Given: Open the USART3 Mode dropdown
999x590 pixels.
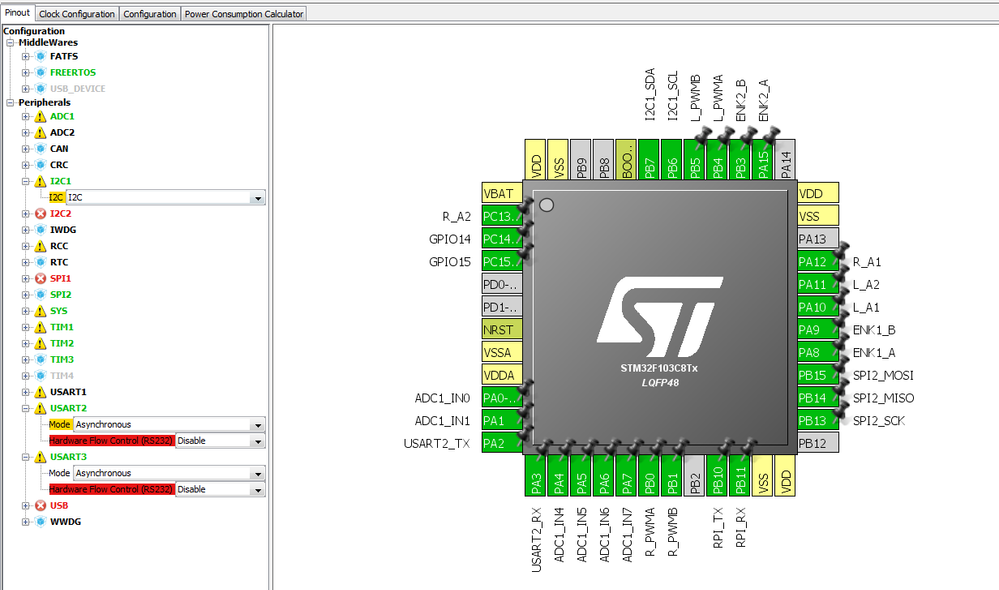Looking at the screenshot, I should tap(257, 473).
